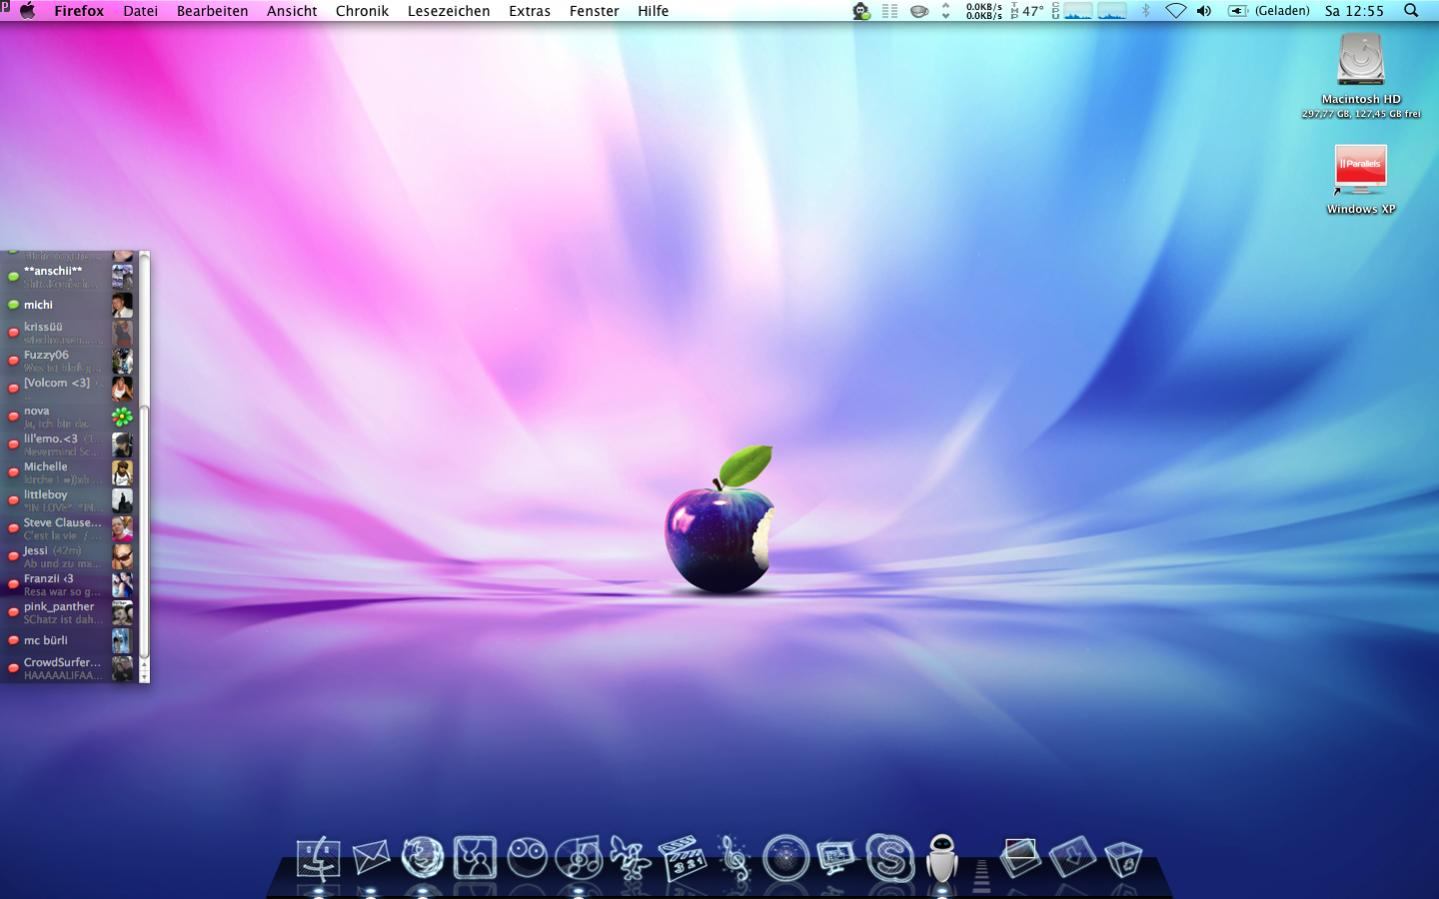Viewport: 1439px width, 899px height.
Task: Click CPU usage graph in menu bar
Action: 1078,11
